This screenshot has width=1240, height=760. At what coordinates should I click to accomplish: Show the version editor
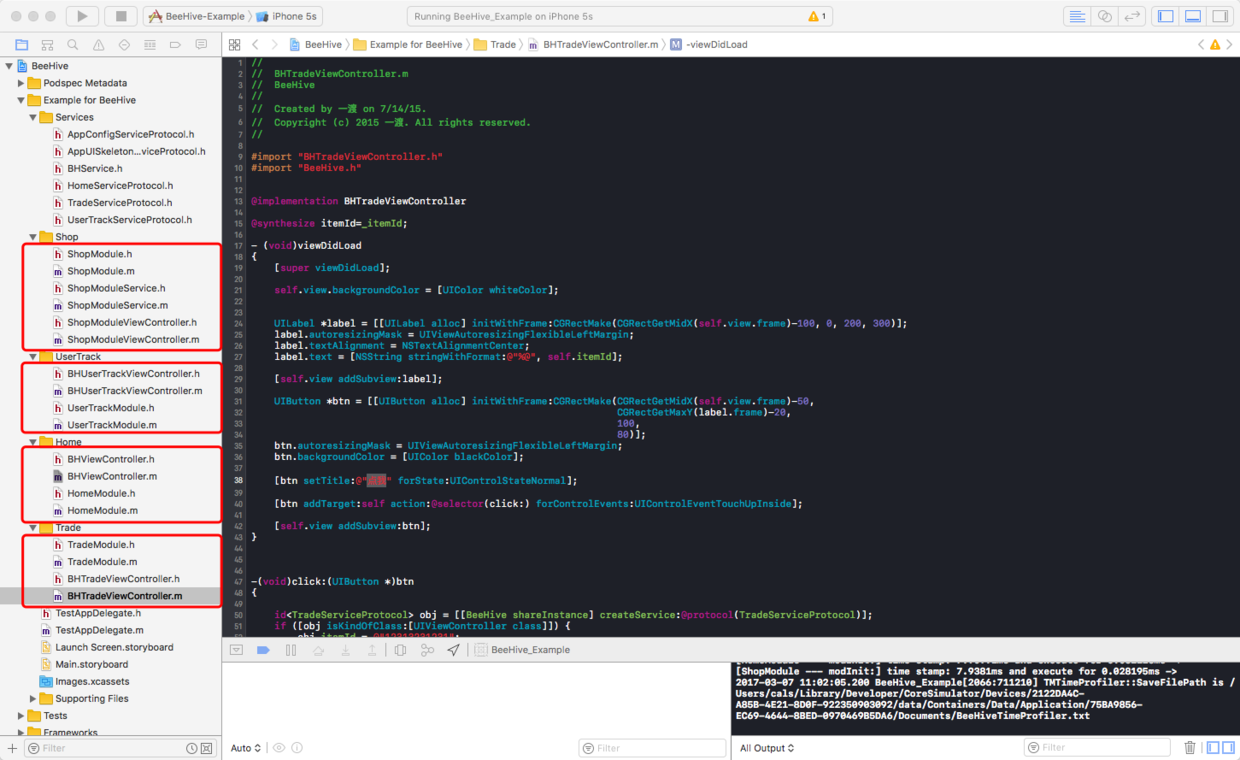point(1132,16)
